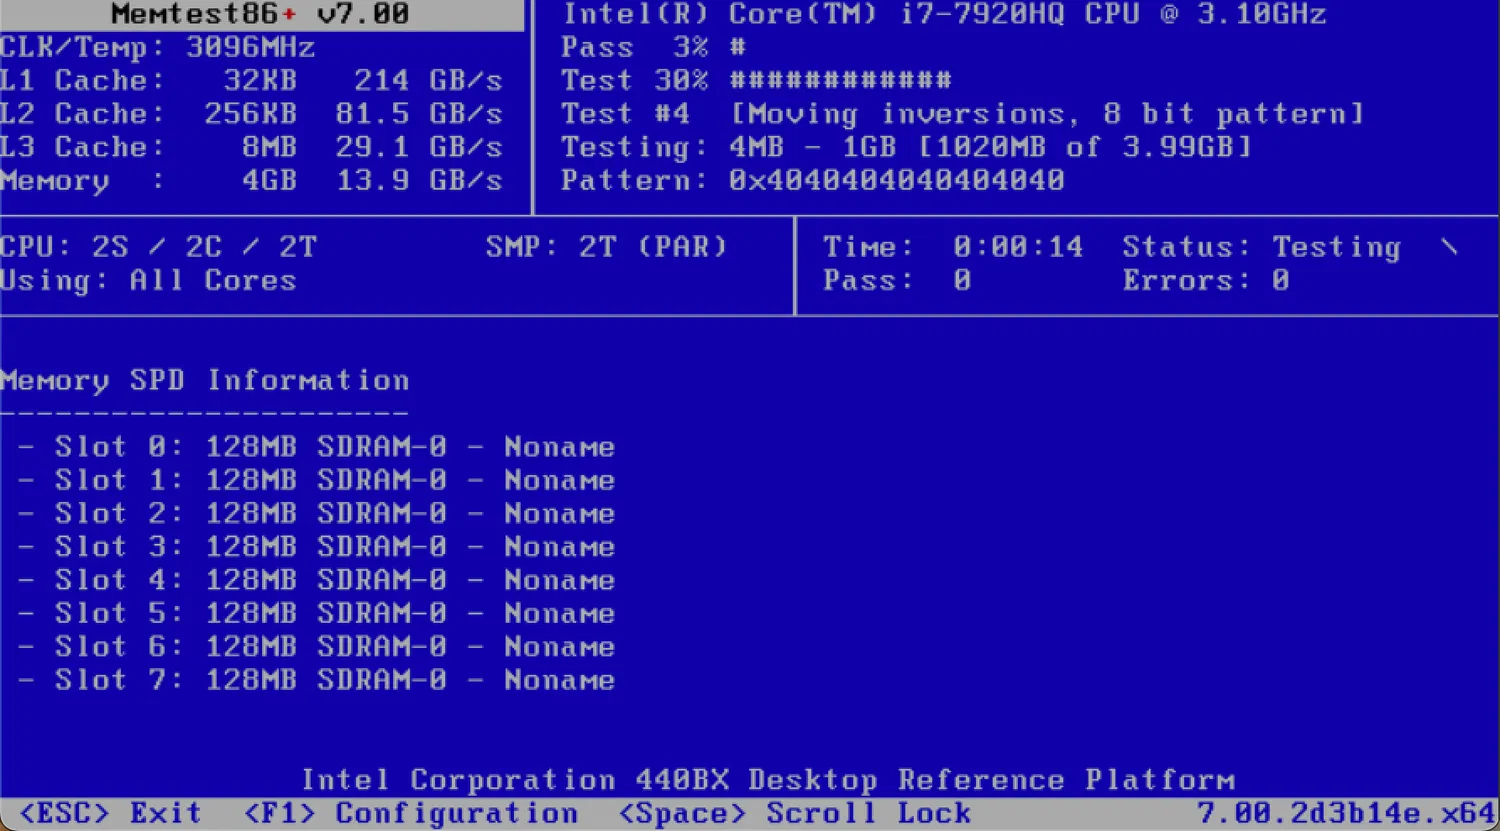
Task: Select the L2 Cache 256KB size value
Action: pos(251,114)
